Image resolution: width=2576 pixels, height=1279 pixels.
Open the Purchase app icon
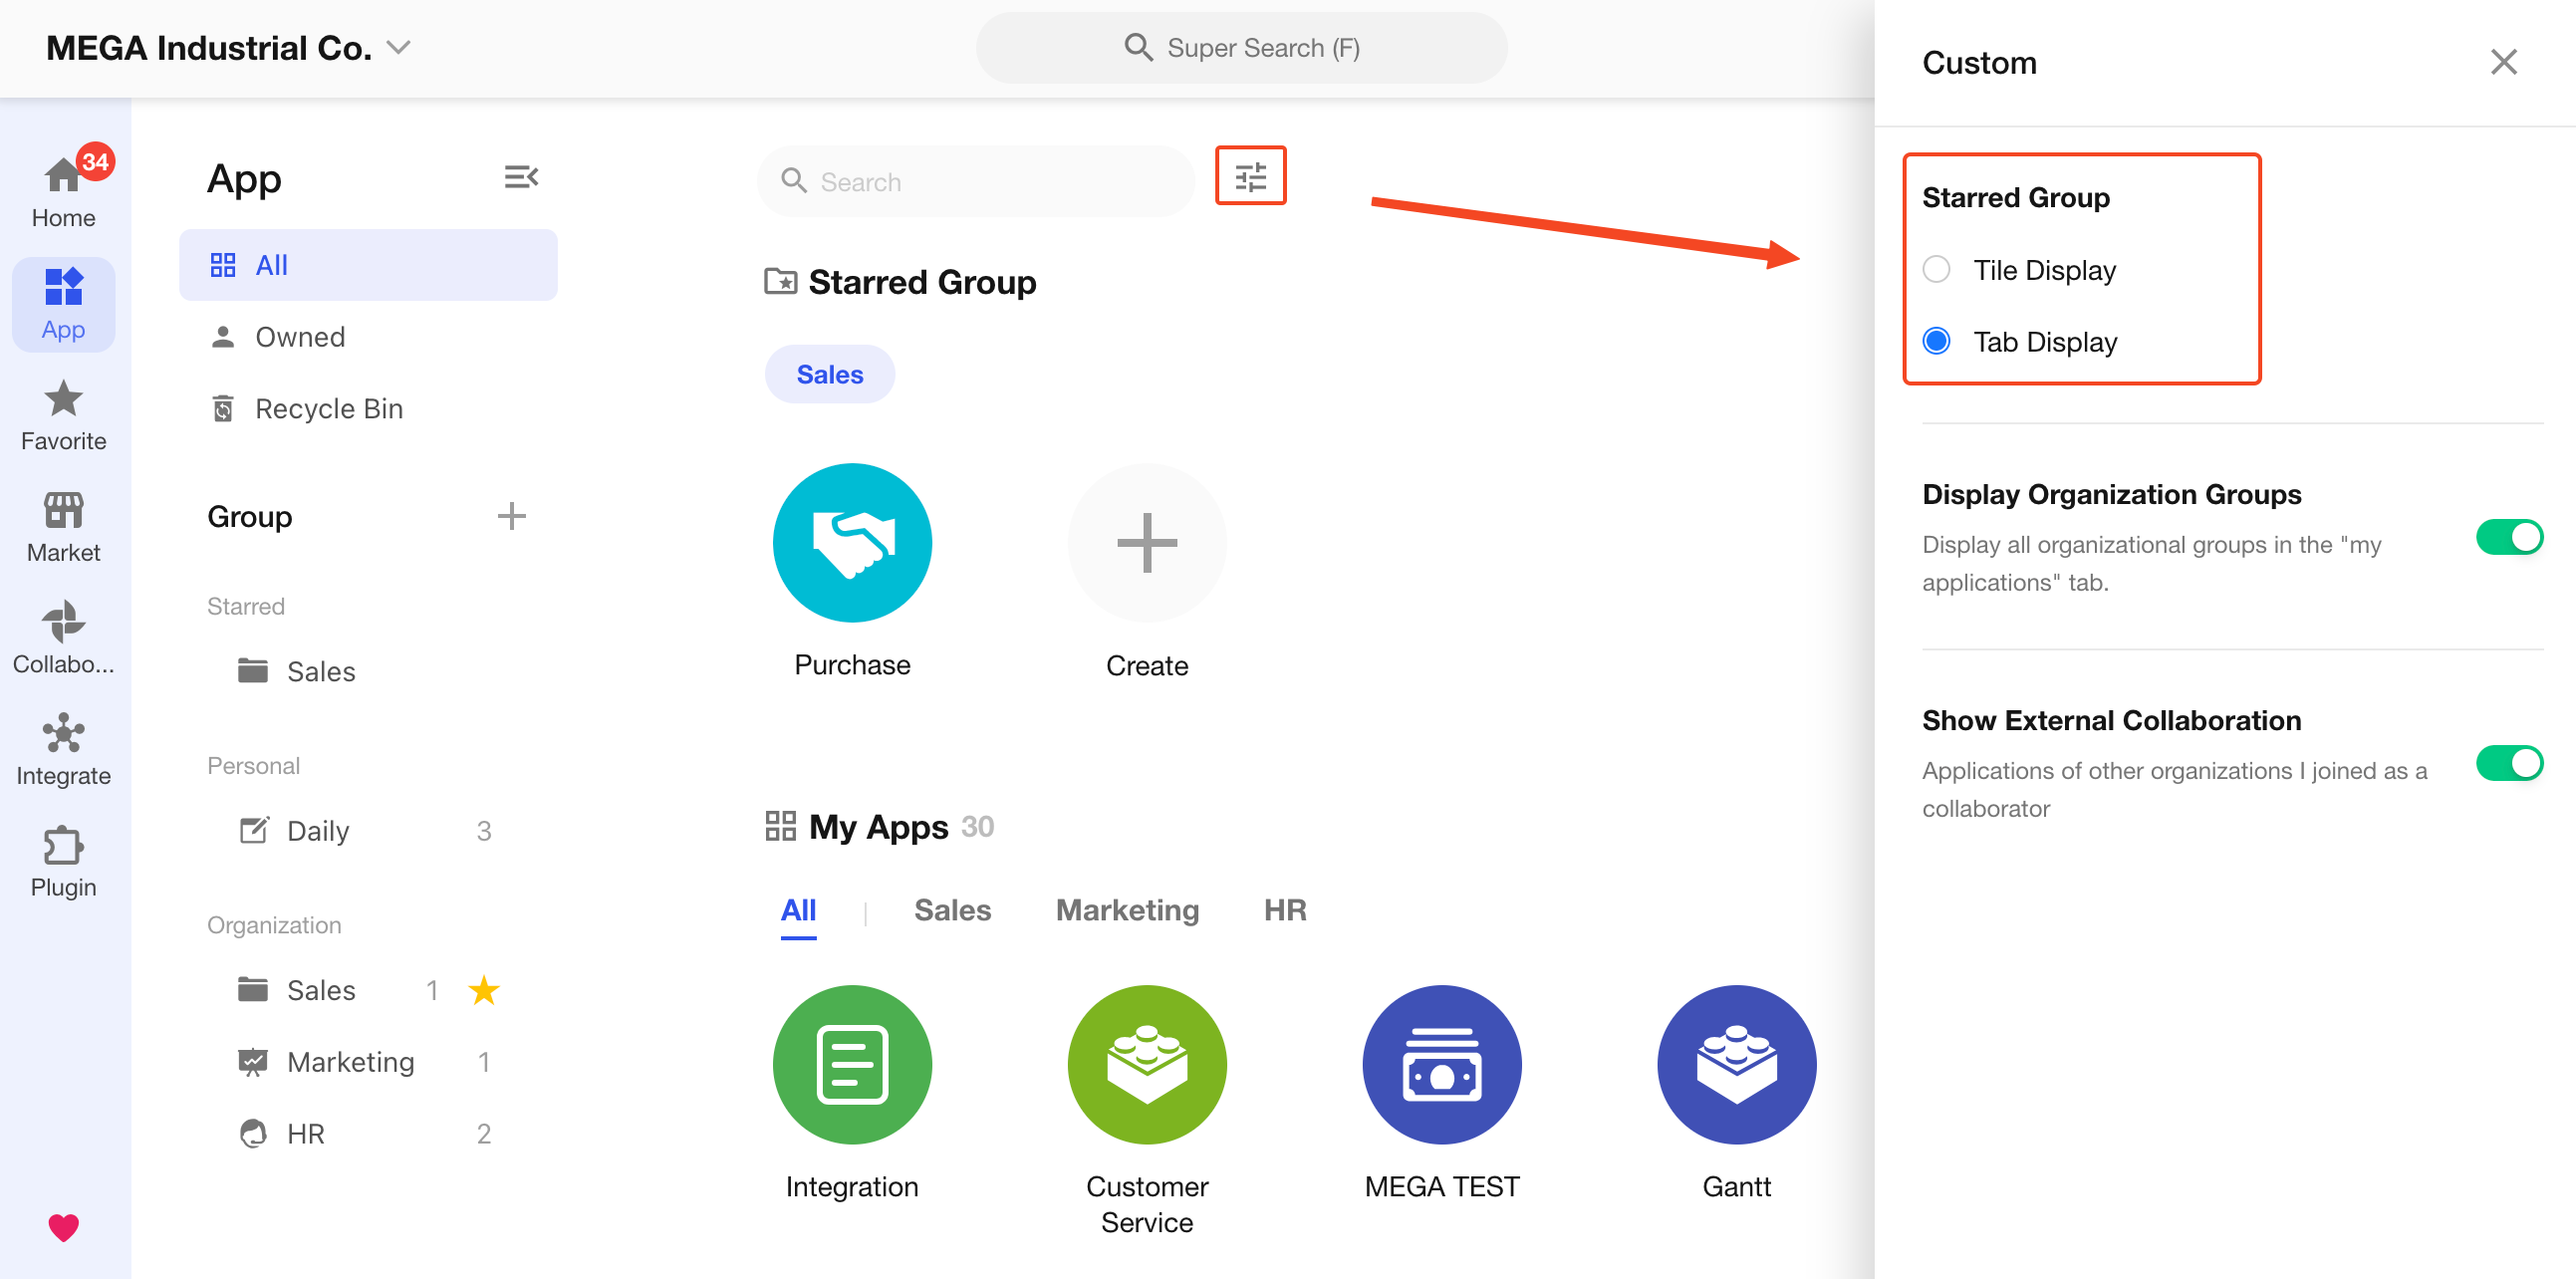point(852,543)
